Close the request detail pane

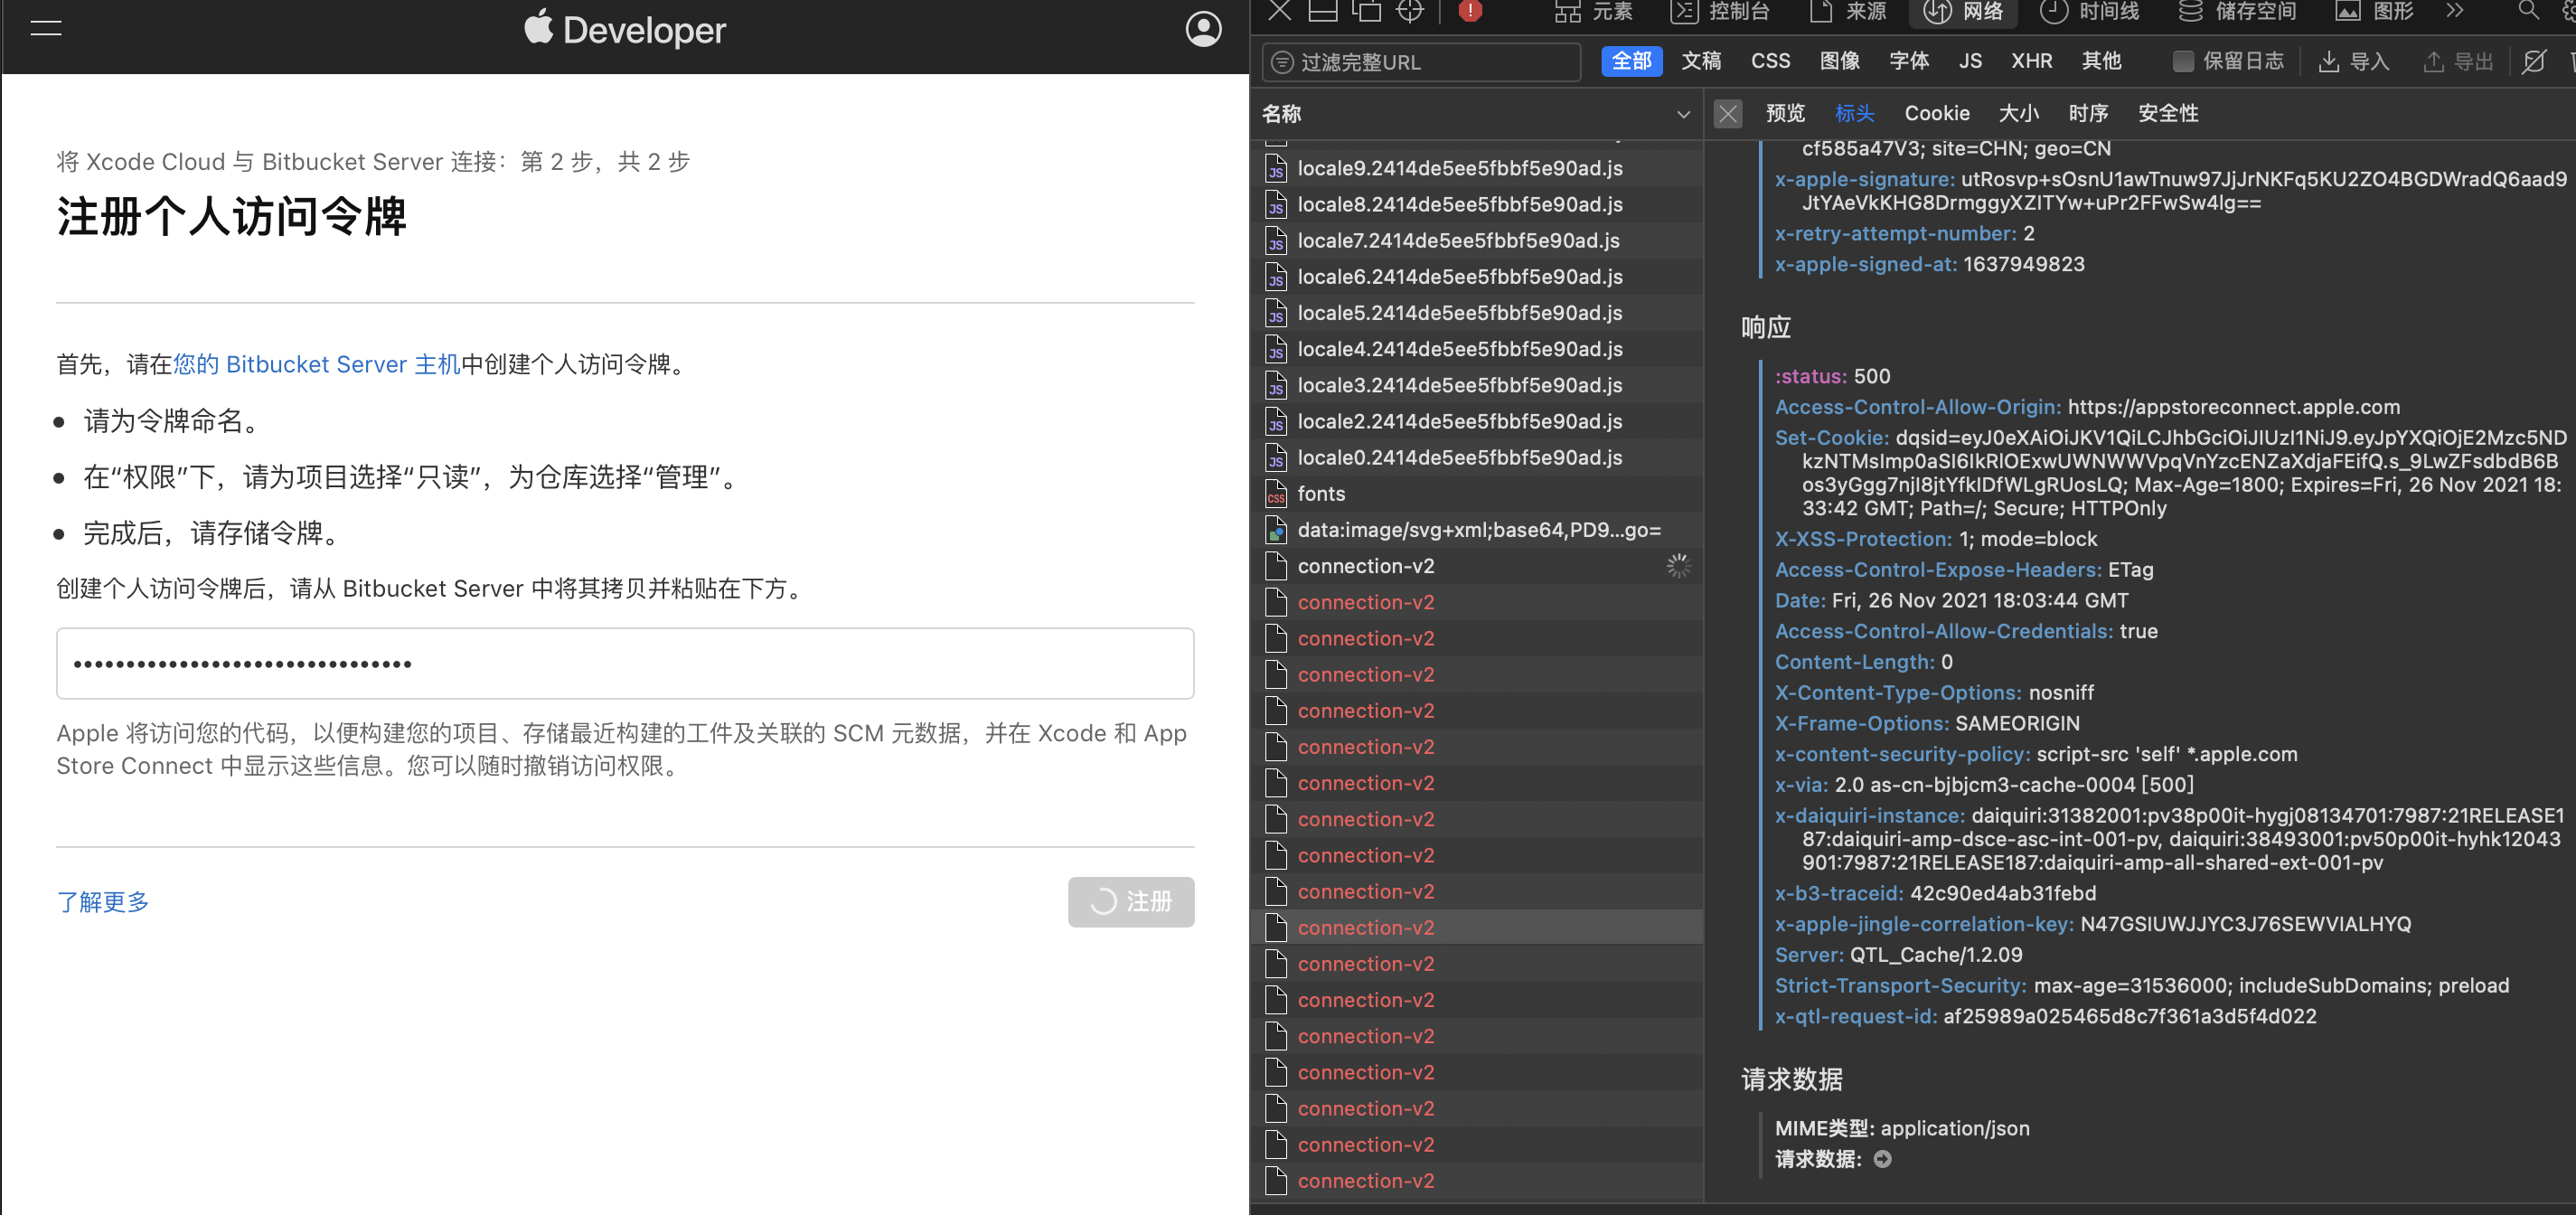[x=1727, y=114]
